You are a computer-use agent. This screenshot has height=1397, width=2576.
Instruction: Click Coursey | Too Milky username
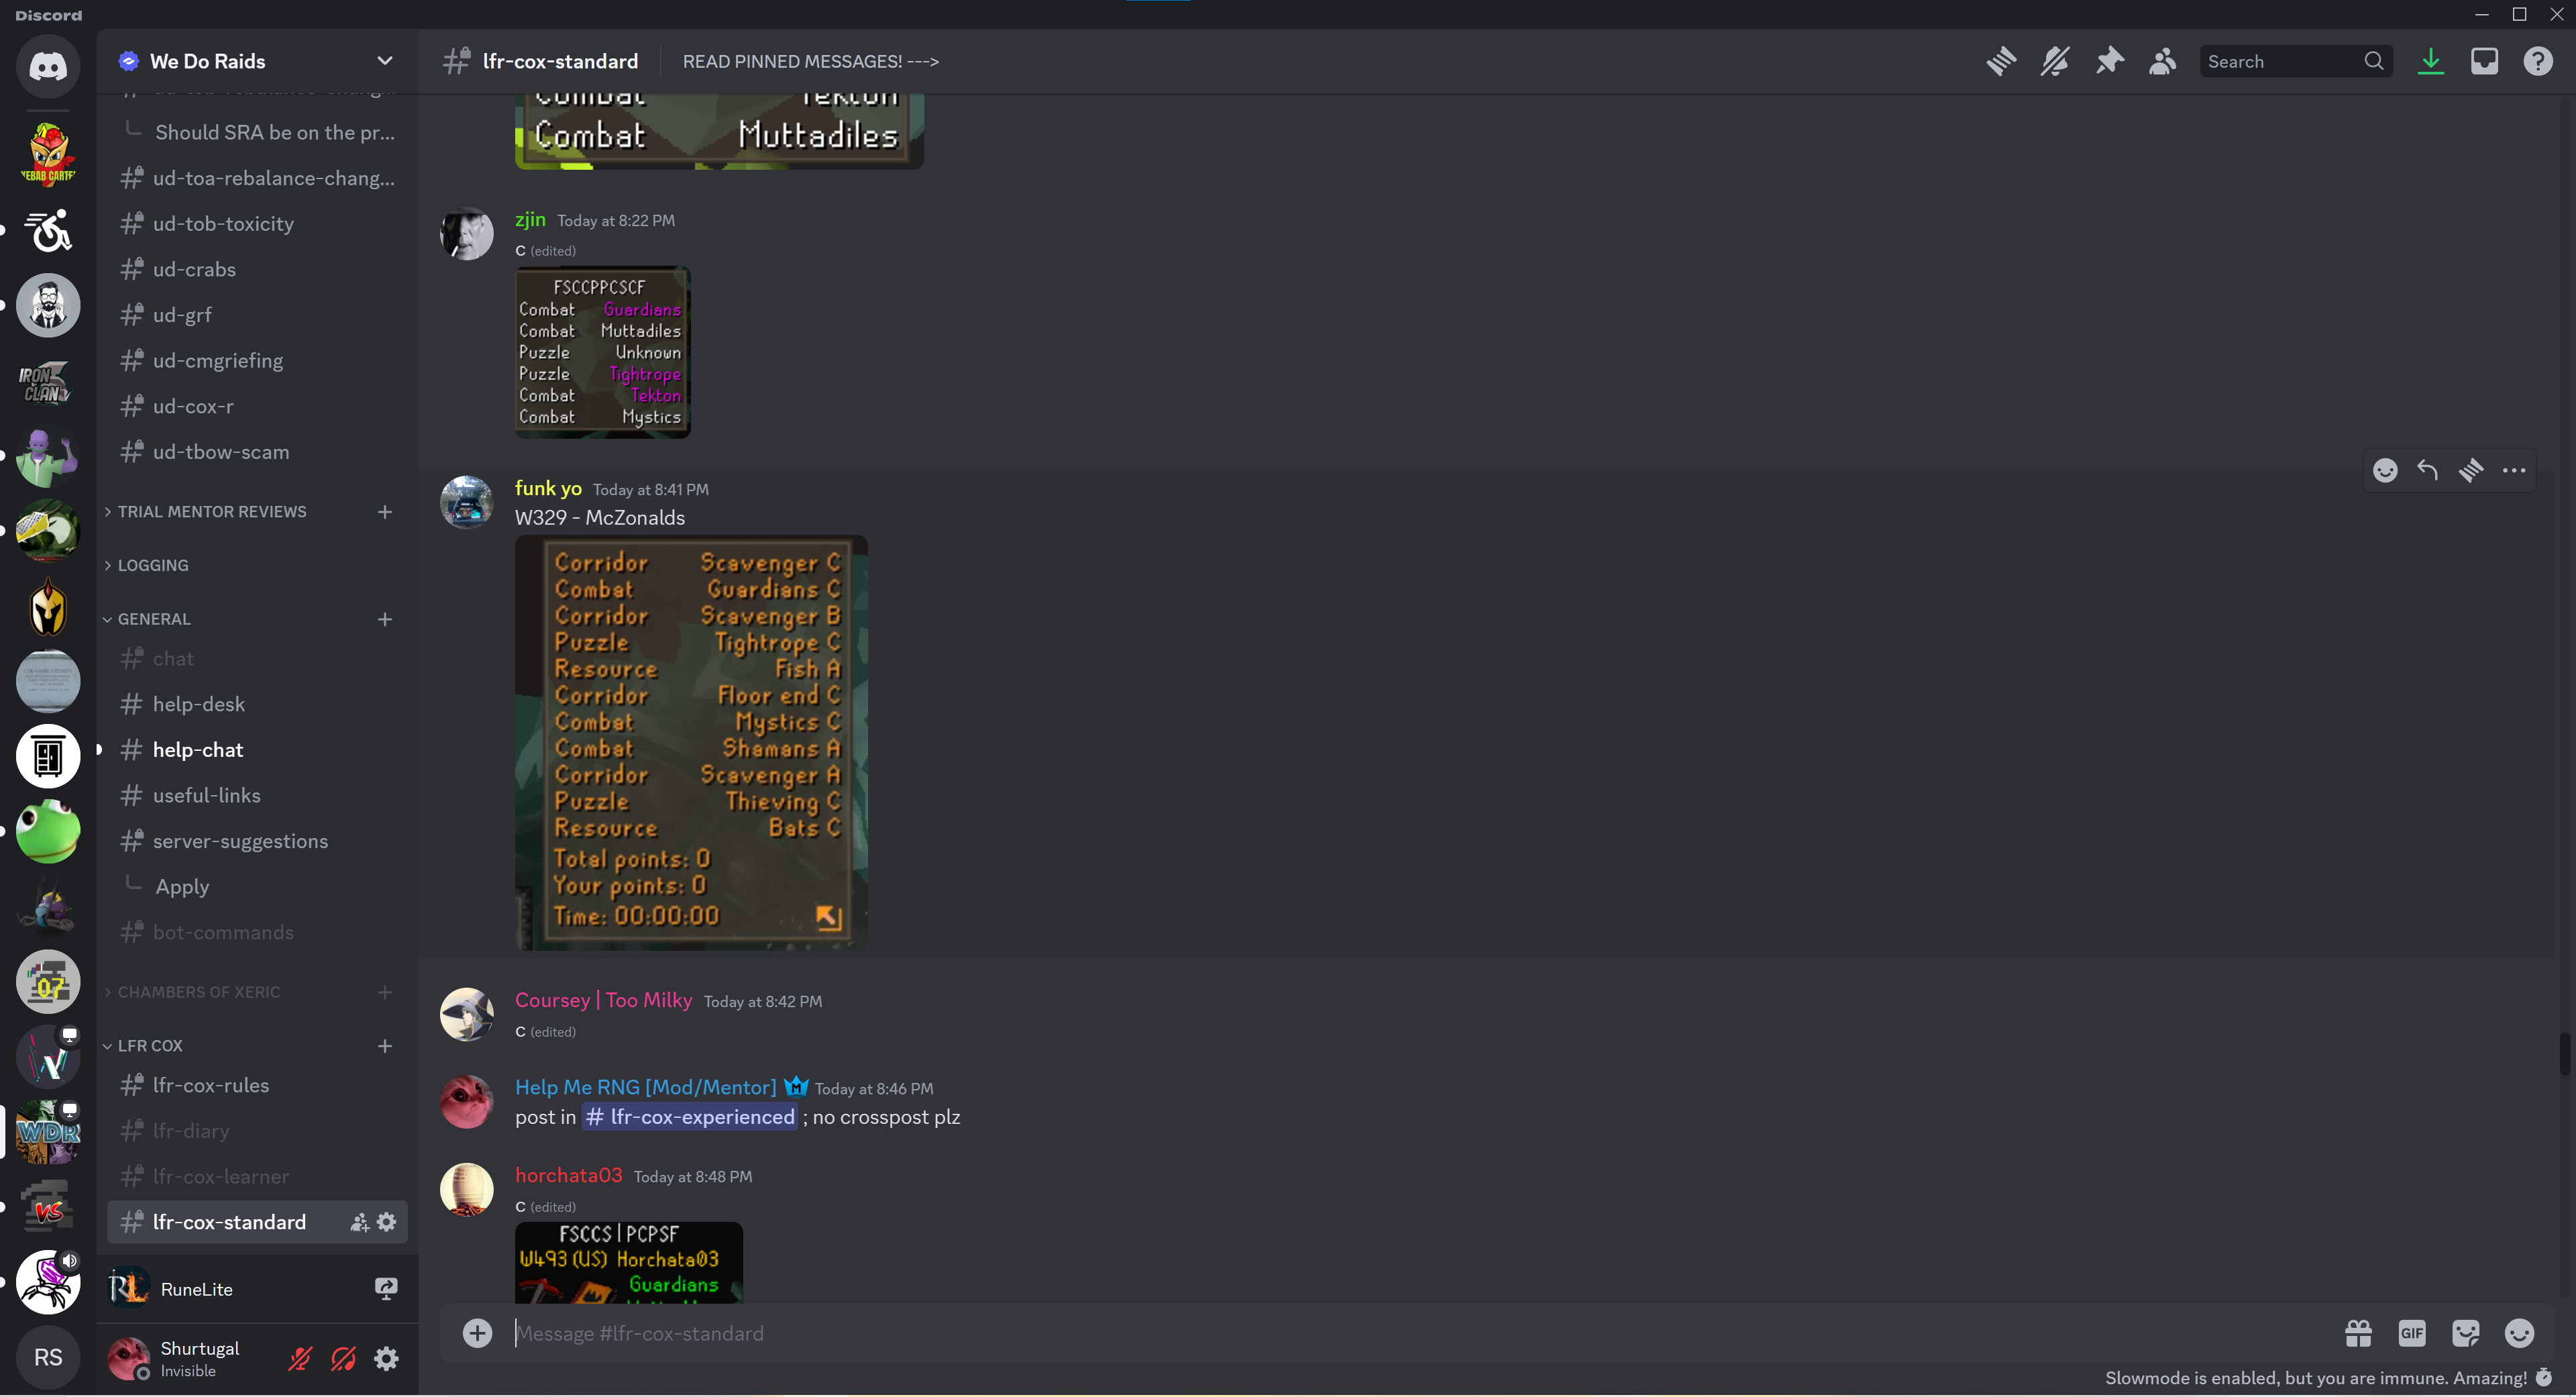click(x=603, y=1000)
